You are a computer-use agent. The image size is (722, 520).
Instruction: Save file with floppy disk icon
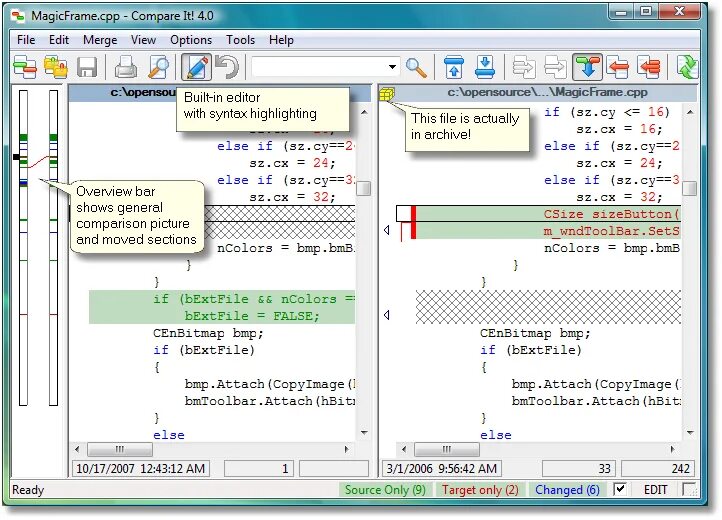[87, 67]
